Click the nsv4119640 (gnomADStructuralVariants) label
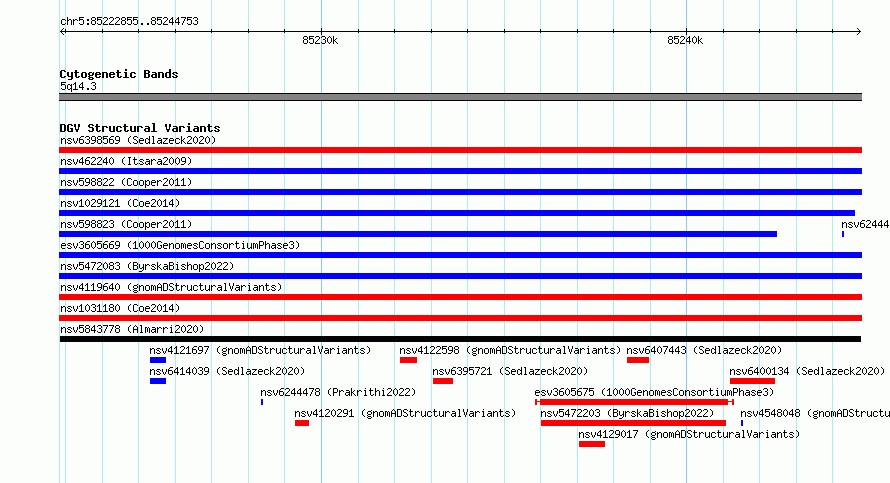The height and width of the screenshot is (483, 890). click(x=171, y=287)
